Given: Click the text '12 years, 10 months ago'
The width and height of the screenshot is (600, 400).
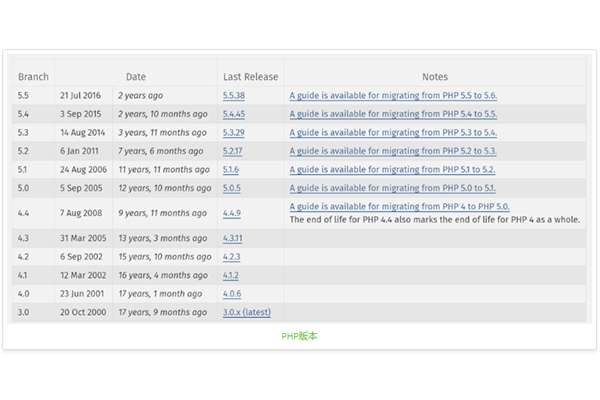Looking at the screenshot, I should [x=165, y=188].
